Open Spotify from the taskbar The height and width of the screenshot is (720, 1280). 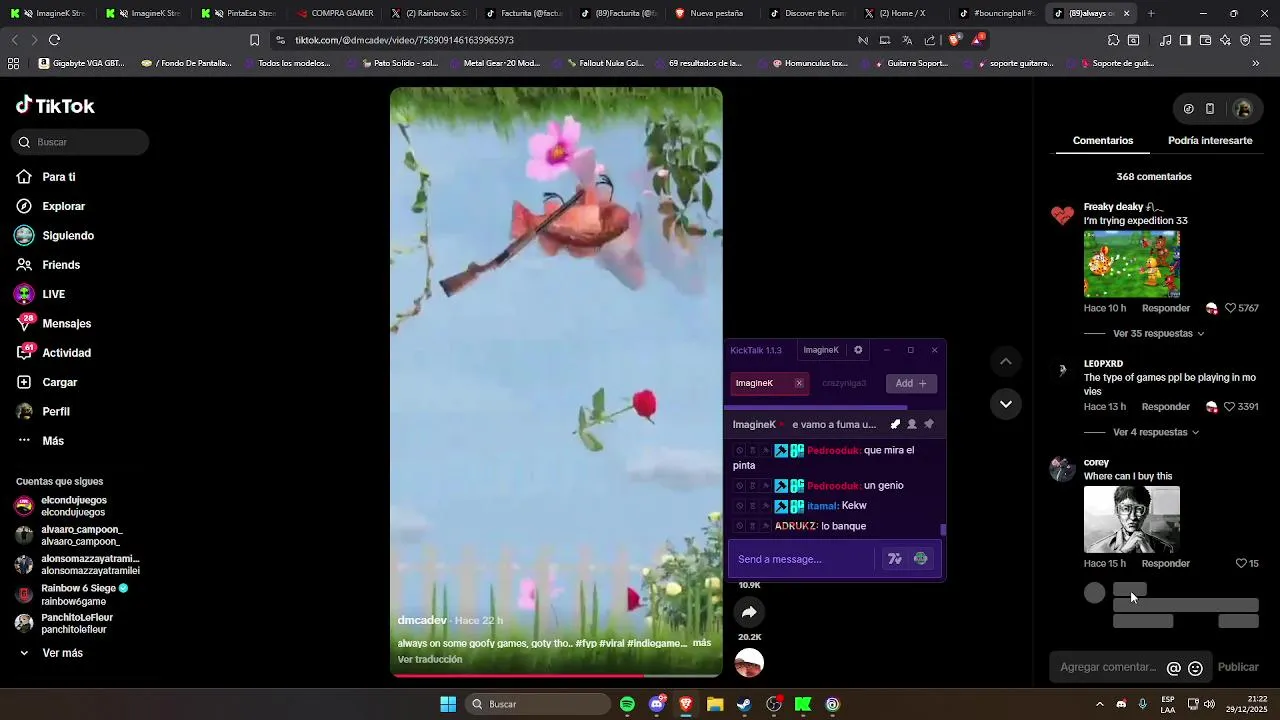627,704
